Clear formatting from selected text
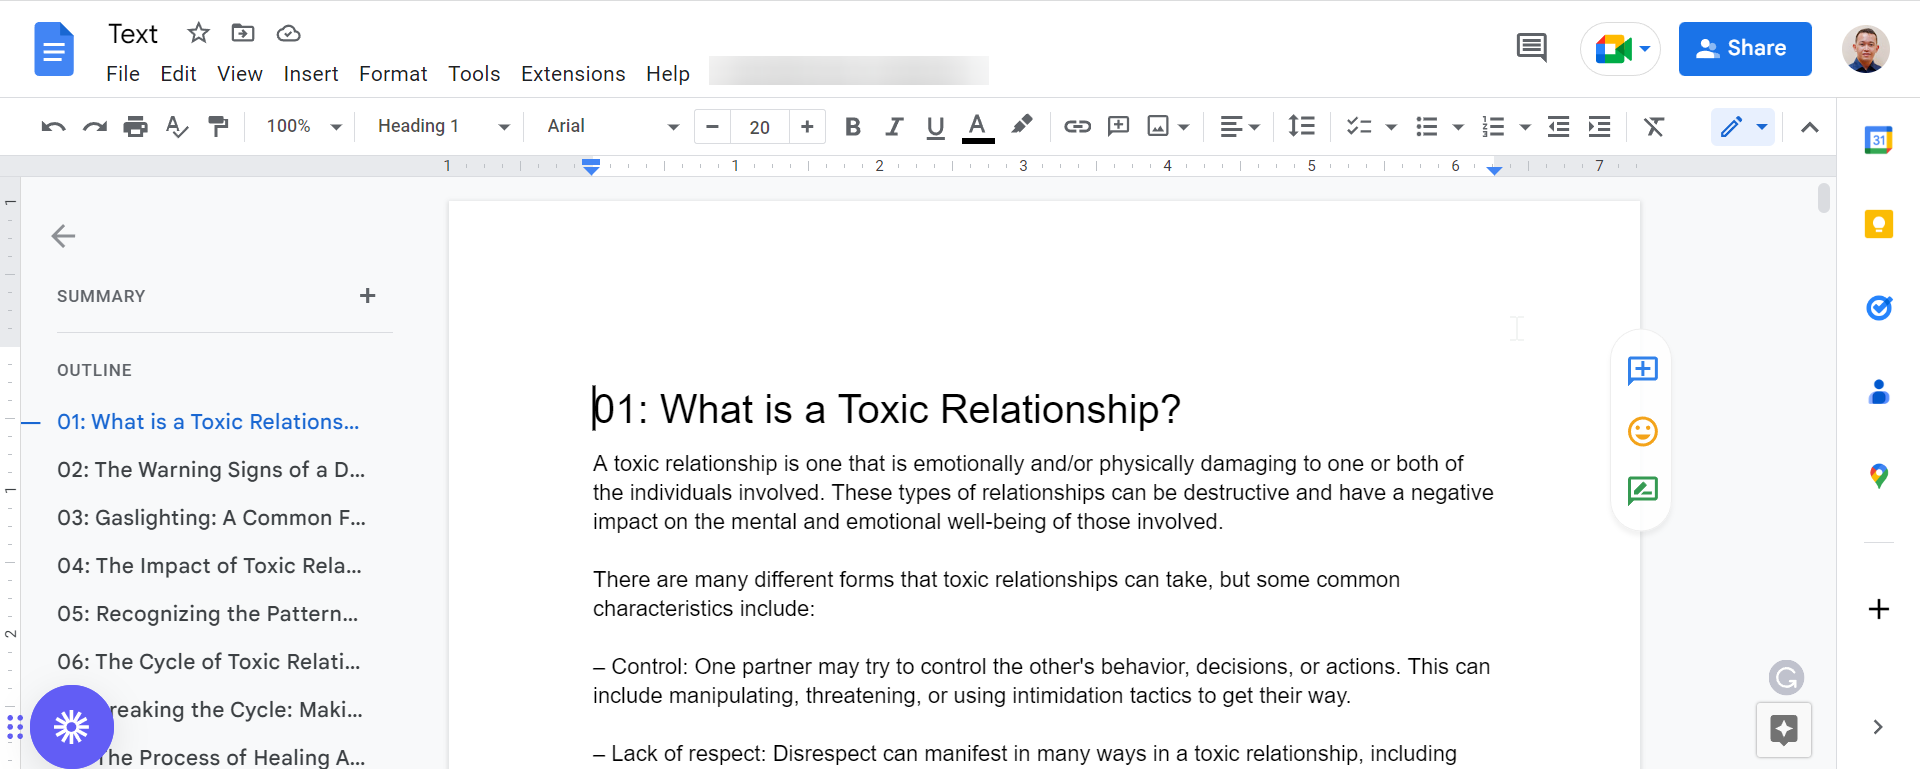Screen dimensions: 1920x769 pyautogui.click(x=1654, y=126)
